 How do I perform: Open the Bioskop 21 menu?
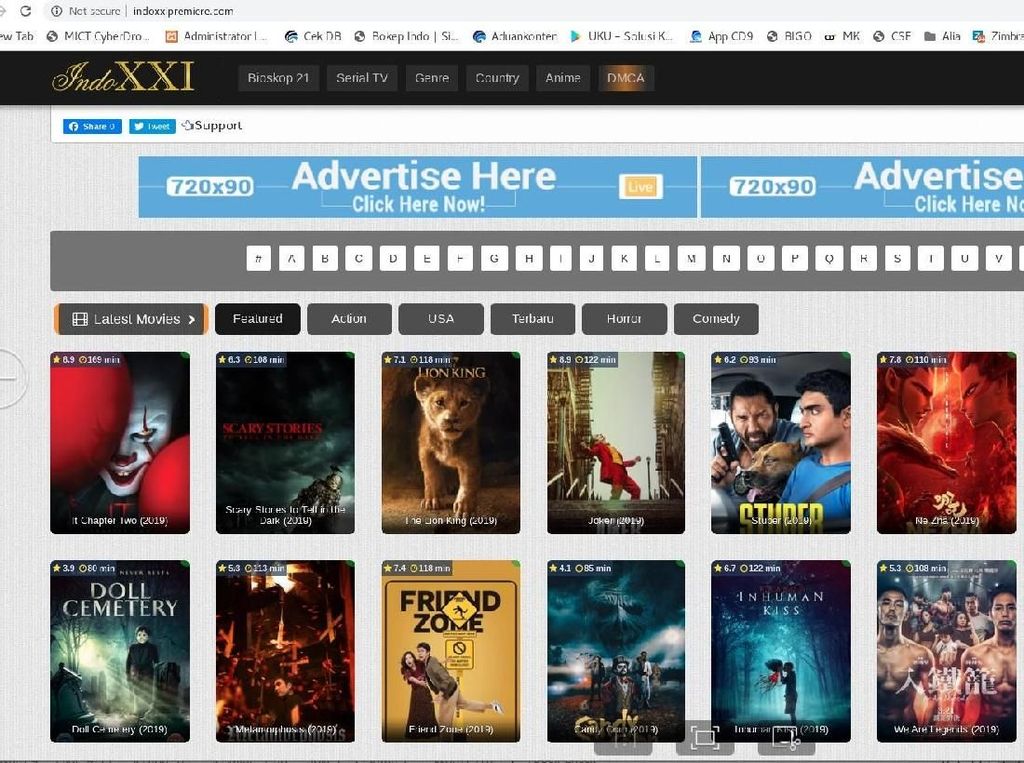point(278,78)
